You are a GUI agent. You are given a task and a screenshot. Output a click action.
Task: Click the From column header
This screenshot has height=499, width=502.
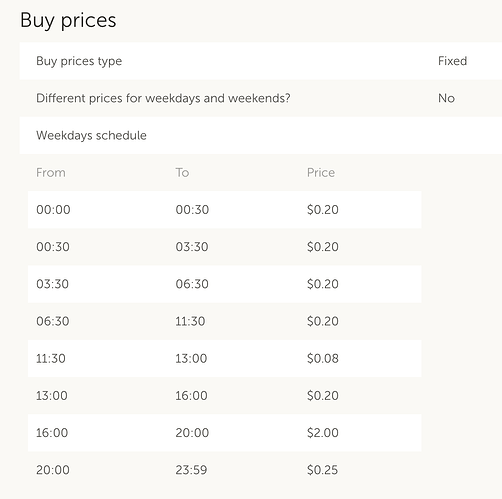[x=51, y=173]
